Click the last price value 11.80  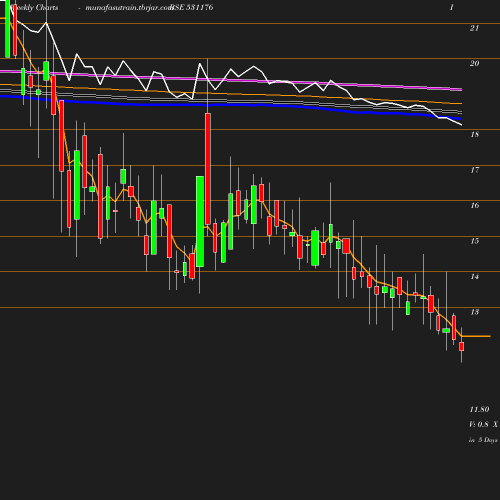[x=479, y=409]
